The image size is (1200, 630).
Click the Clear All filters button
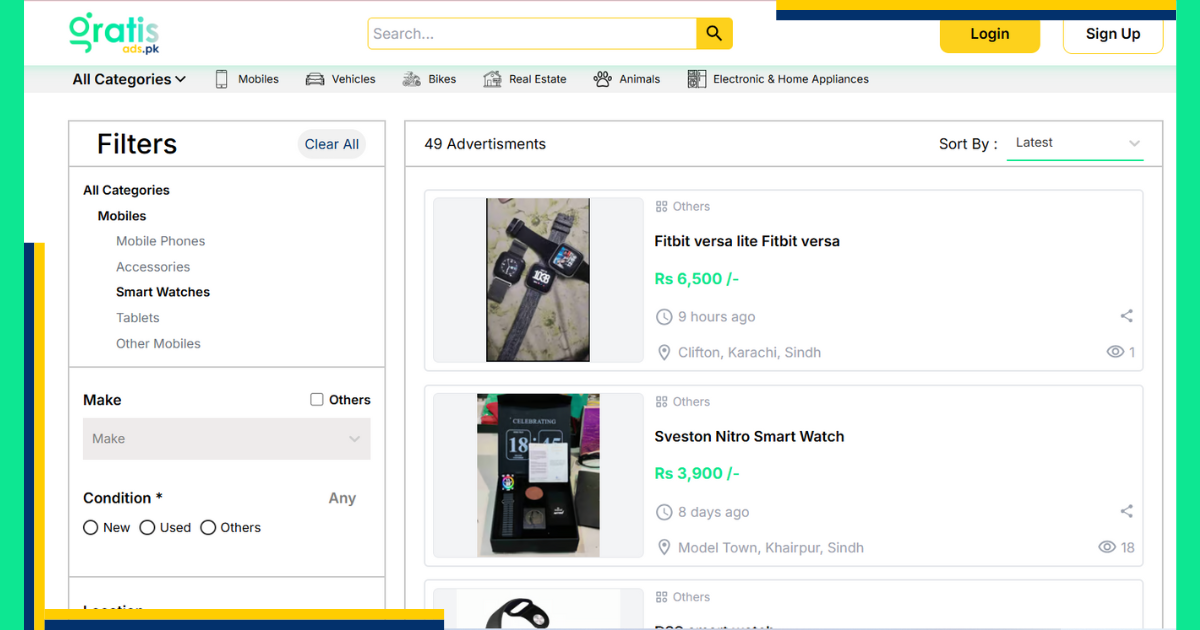332,144
